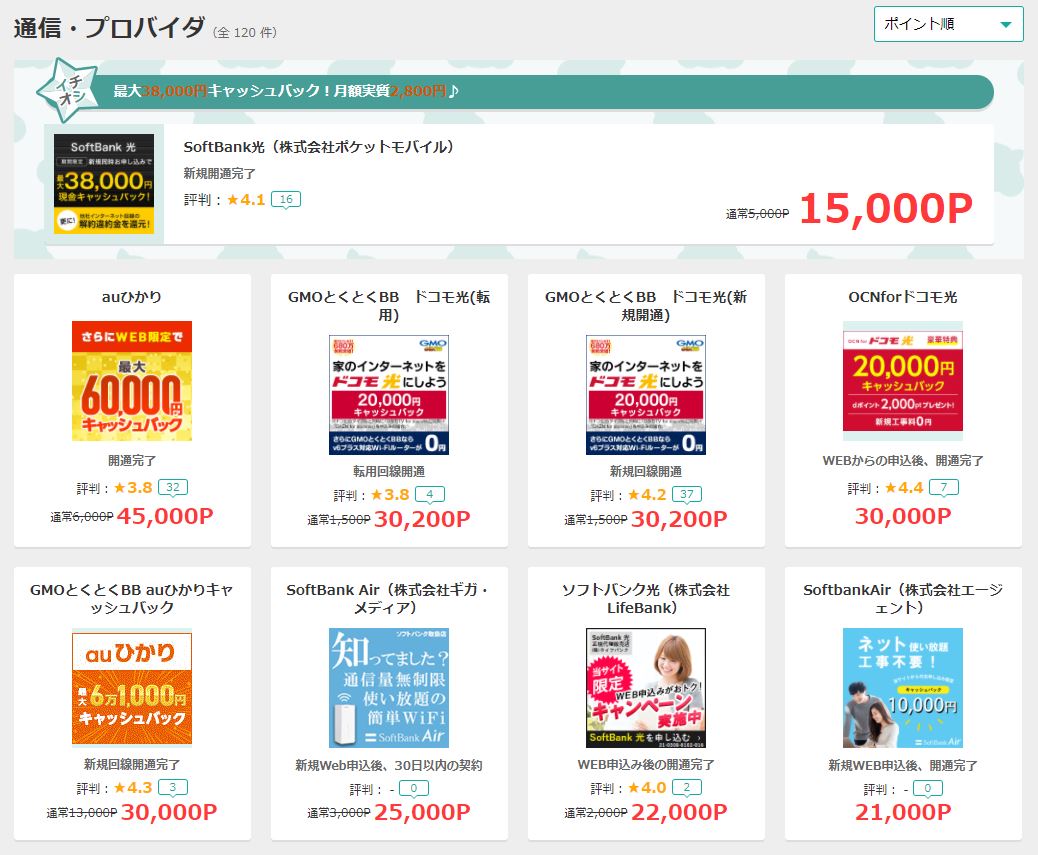Click the OCNforドコモ光 20,000円 image
Screen dimensions: 1038x855
pos(903,381)
